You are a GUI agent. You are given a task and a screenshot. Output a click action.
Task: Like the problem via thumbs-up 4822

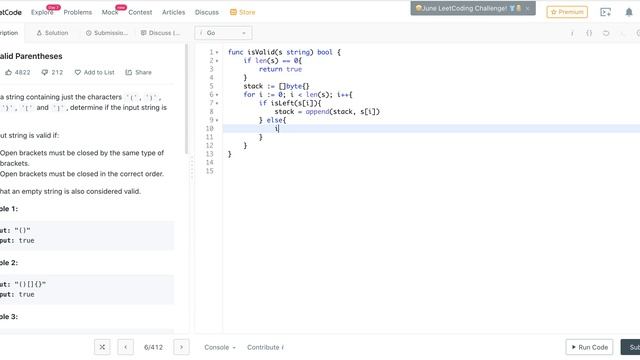tap(18, 72)
